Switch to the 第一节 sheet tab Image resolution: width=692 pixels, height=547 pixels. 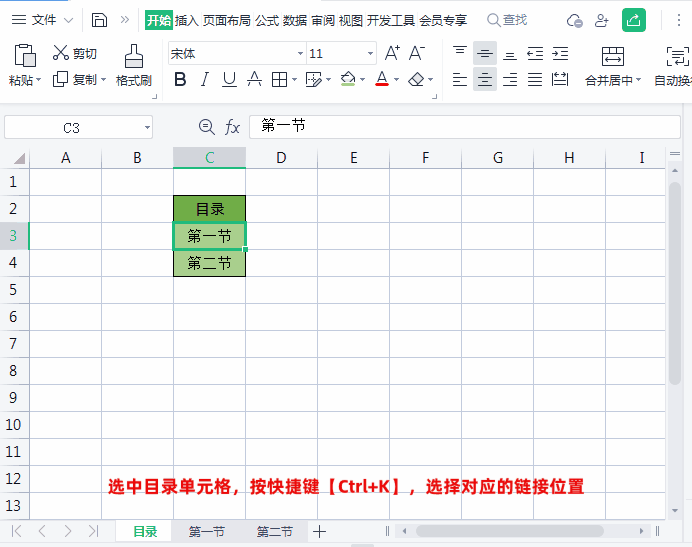[x=207, y=531]
